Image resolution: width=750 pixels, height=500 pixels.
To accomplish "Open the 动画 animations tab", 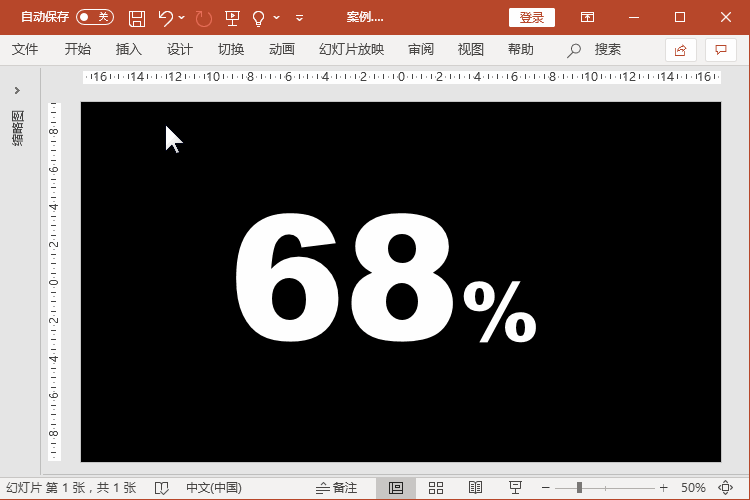I will pos(282,49).
